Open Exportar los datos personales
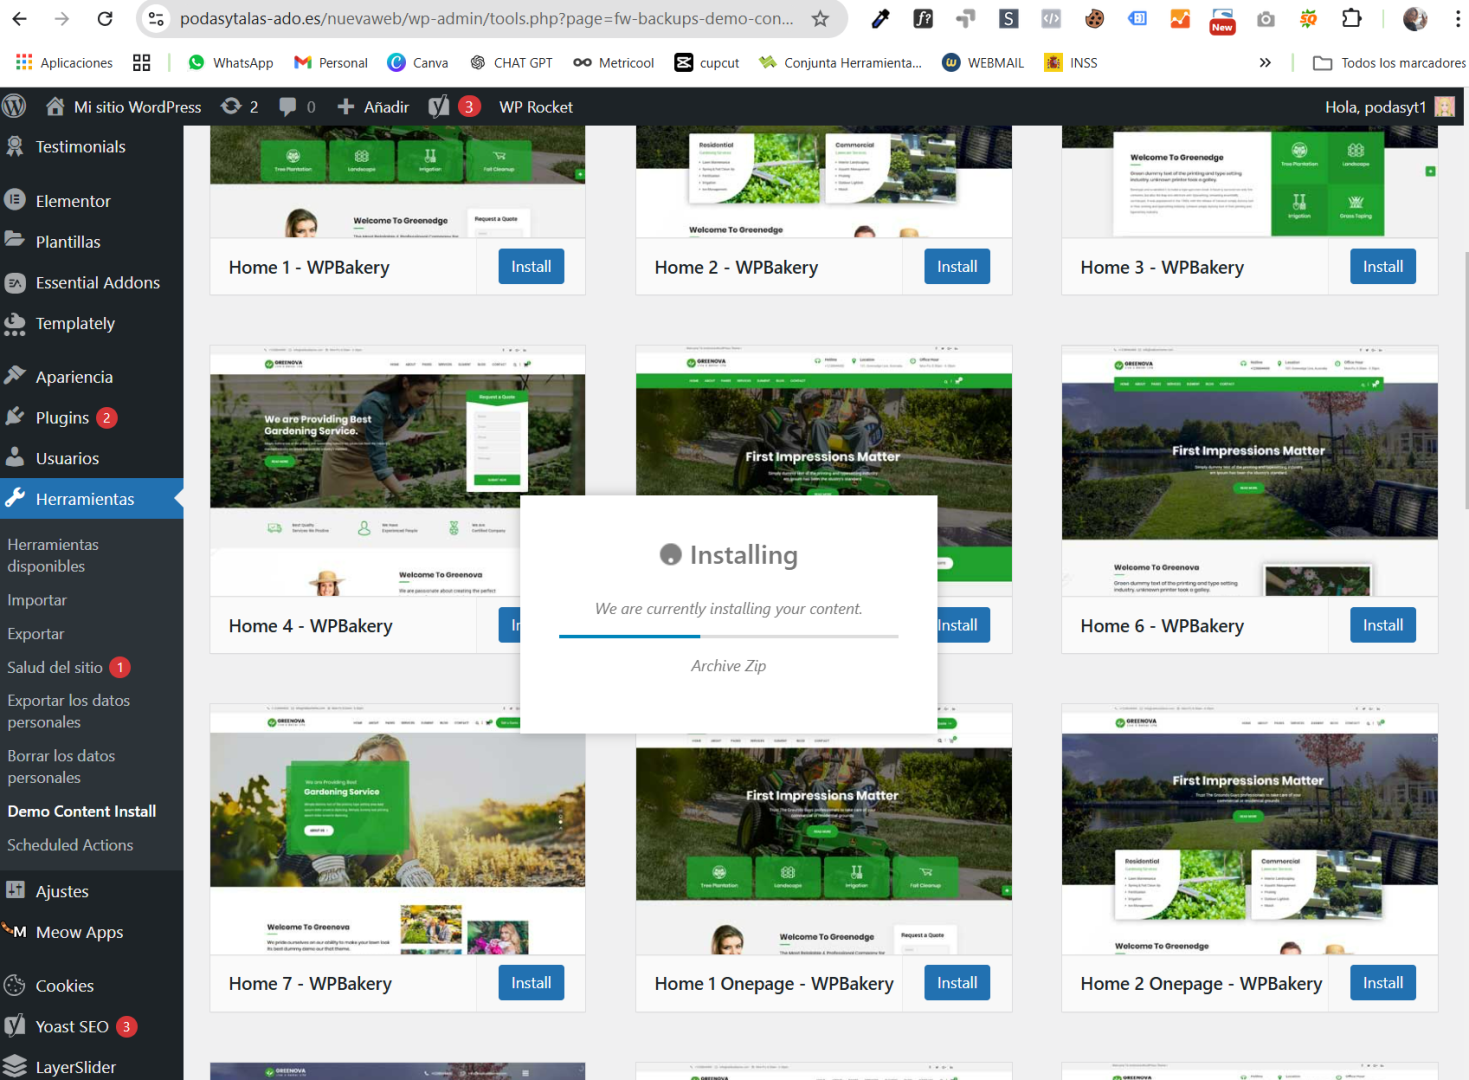1469x1080 pixels. pyautogui.click(x=69, y=711)
